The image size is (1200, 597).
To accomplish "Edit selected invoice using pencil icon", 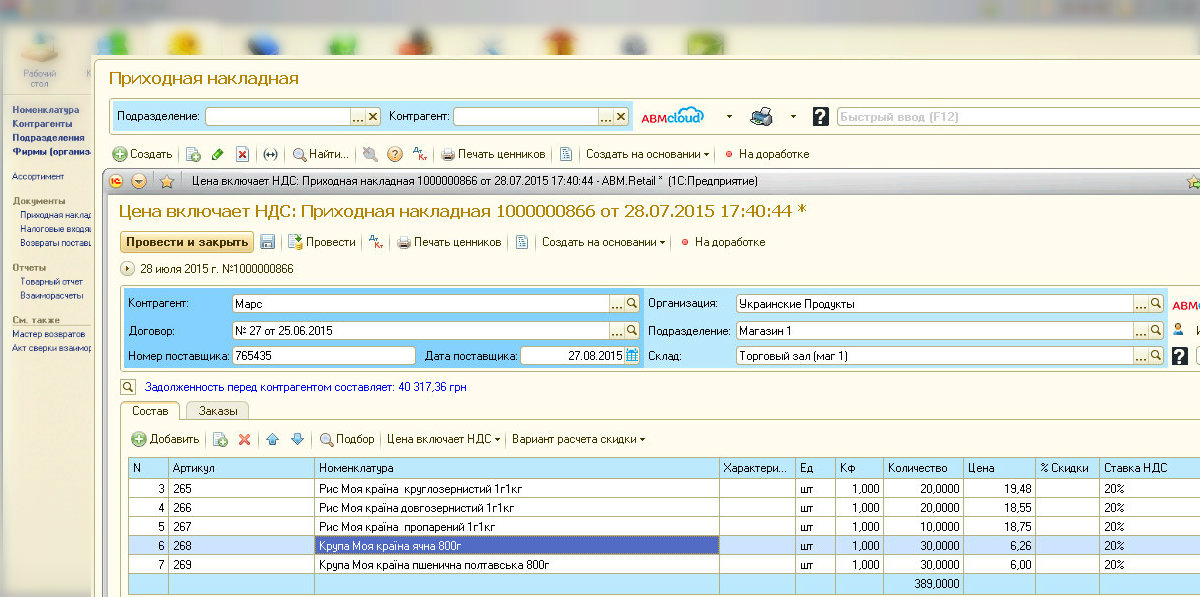I will [x=216, y=153].
